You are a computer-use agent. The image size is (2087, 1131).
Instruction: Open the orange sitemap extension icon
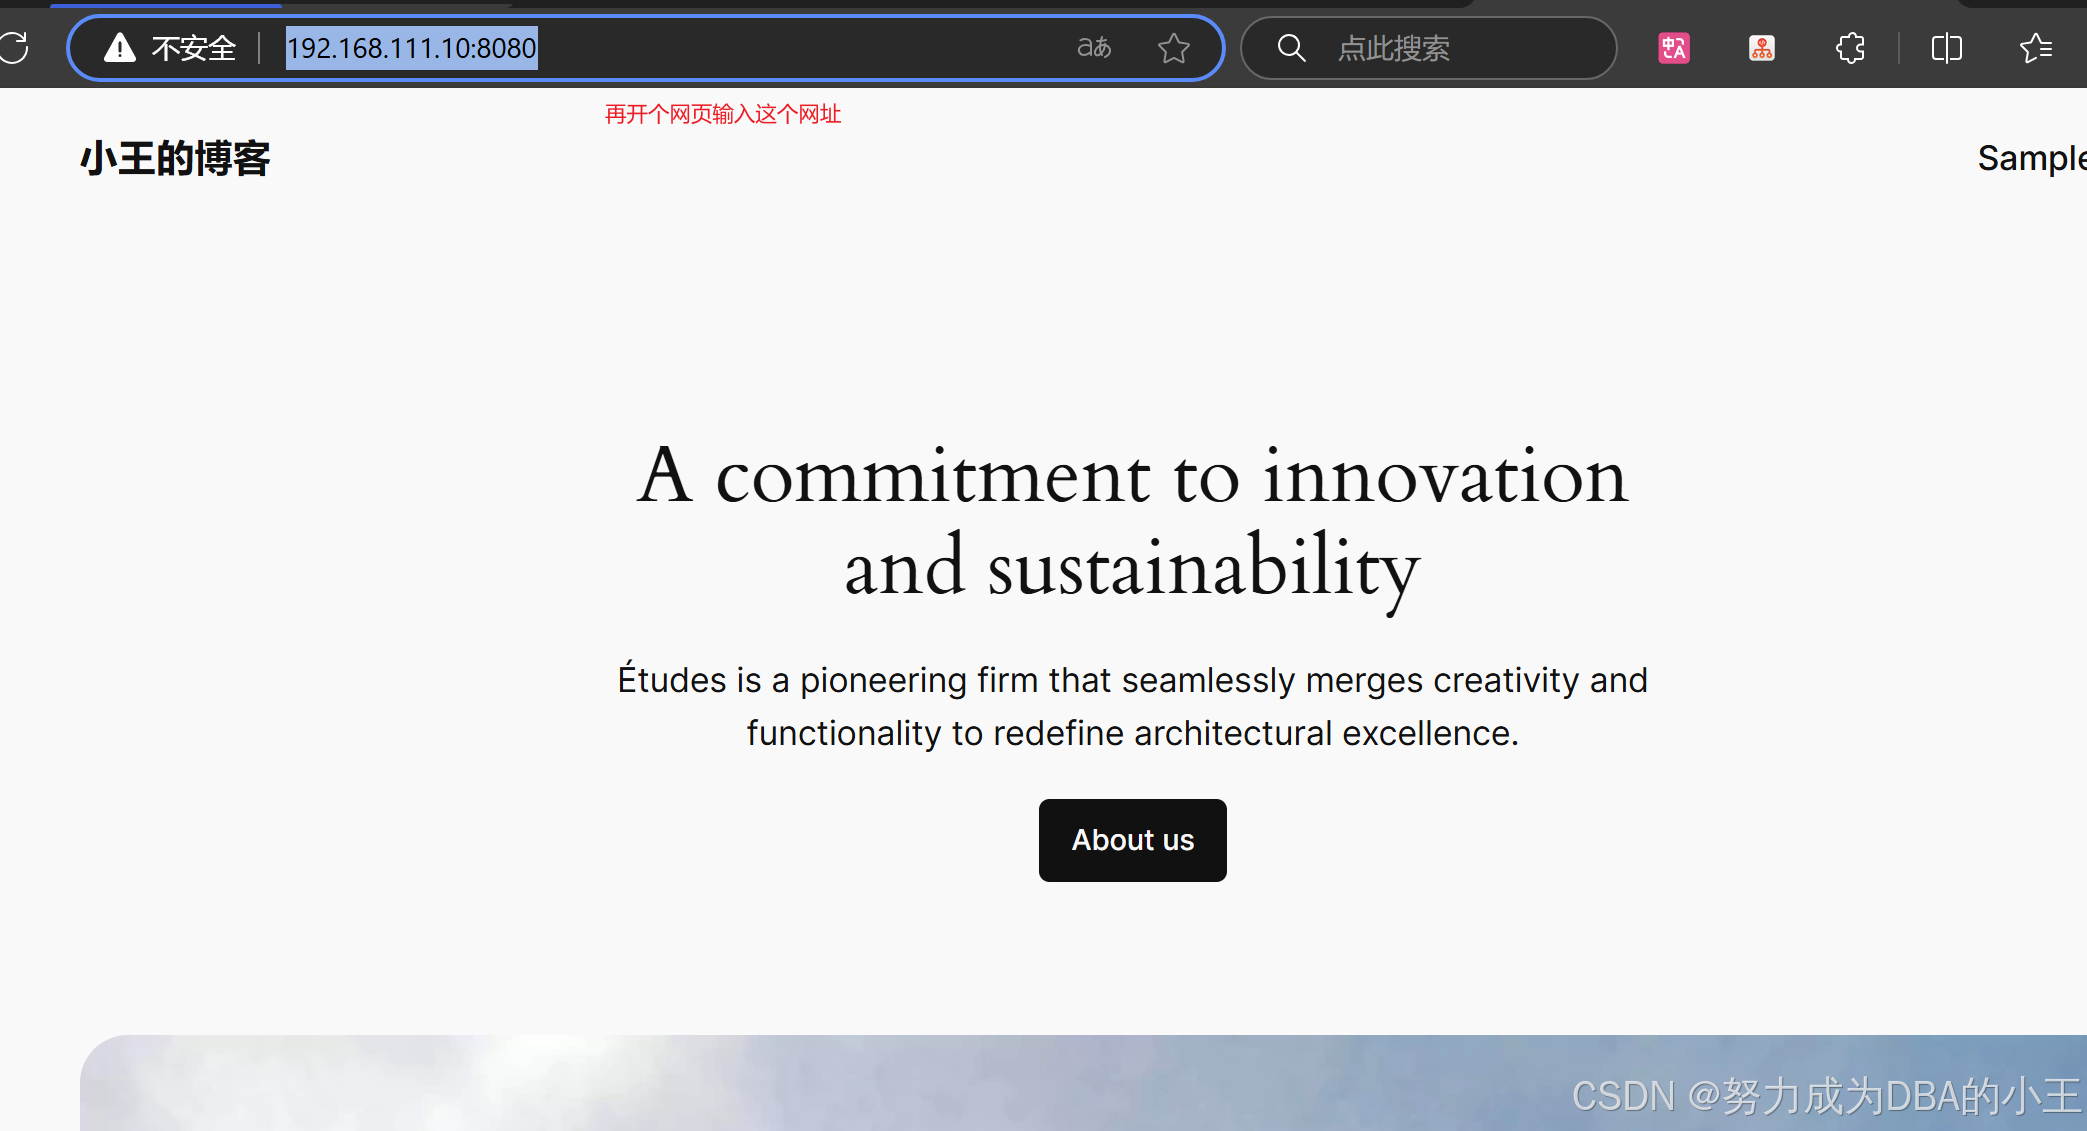click(1761, 48)
